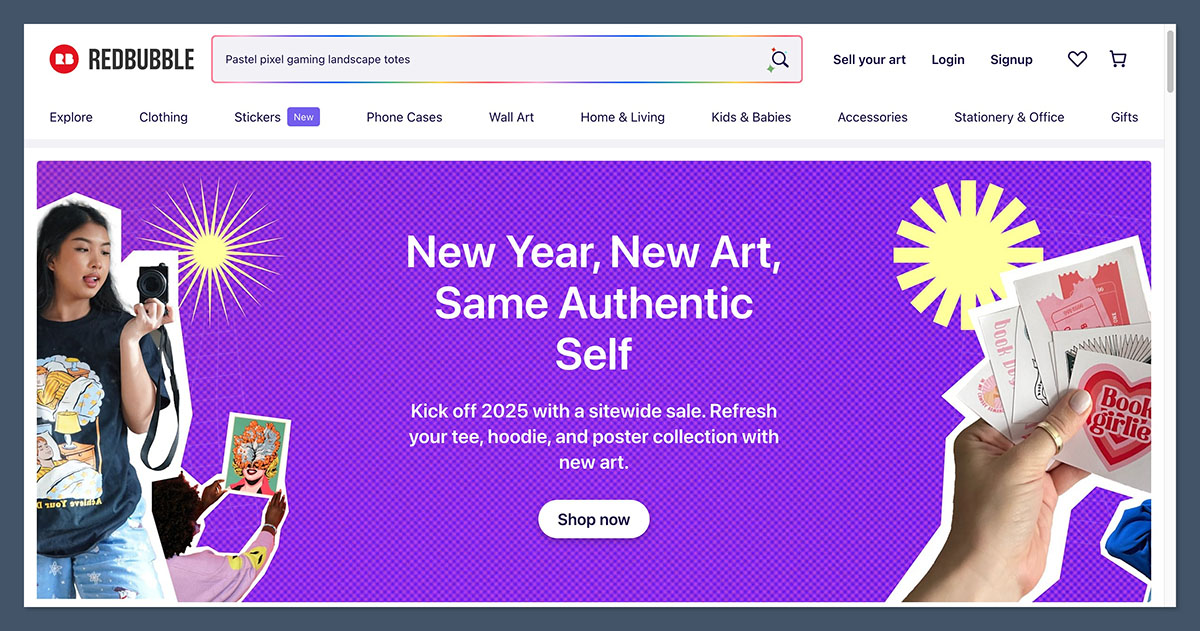Go to the Stickers category

pos(257,117)
